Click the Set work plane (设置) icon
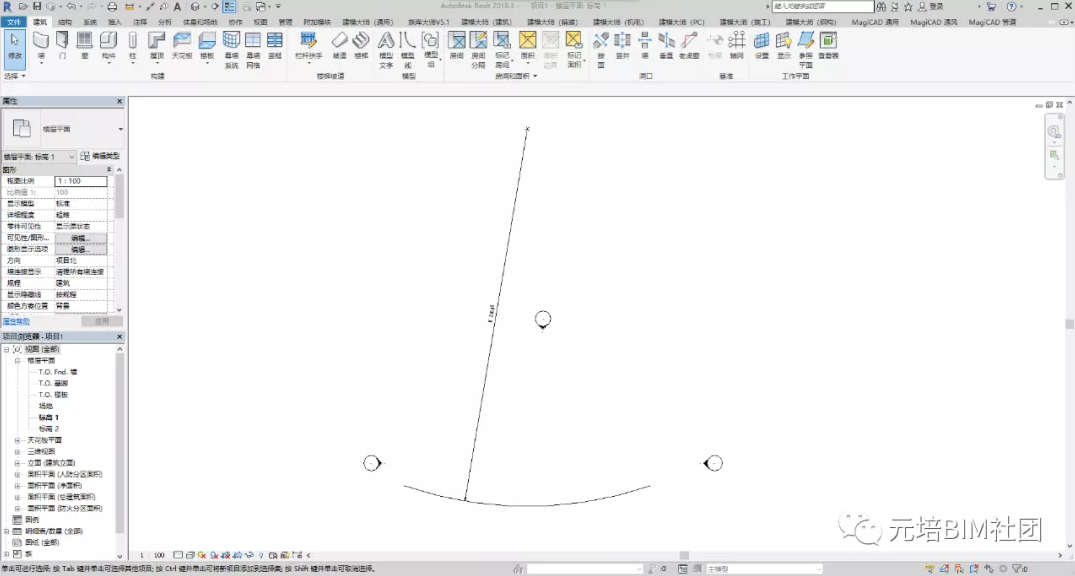 [762, 45]
